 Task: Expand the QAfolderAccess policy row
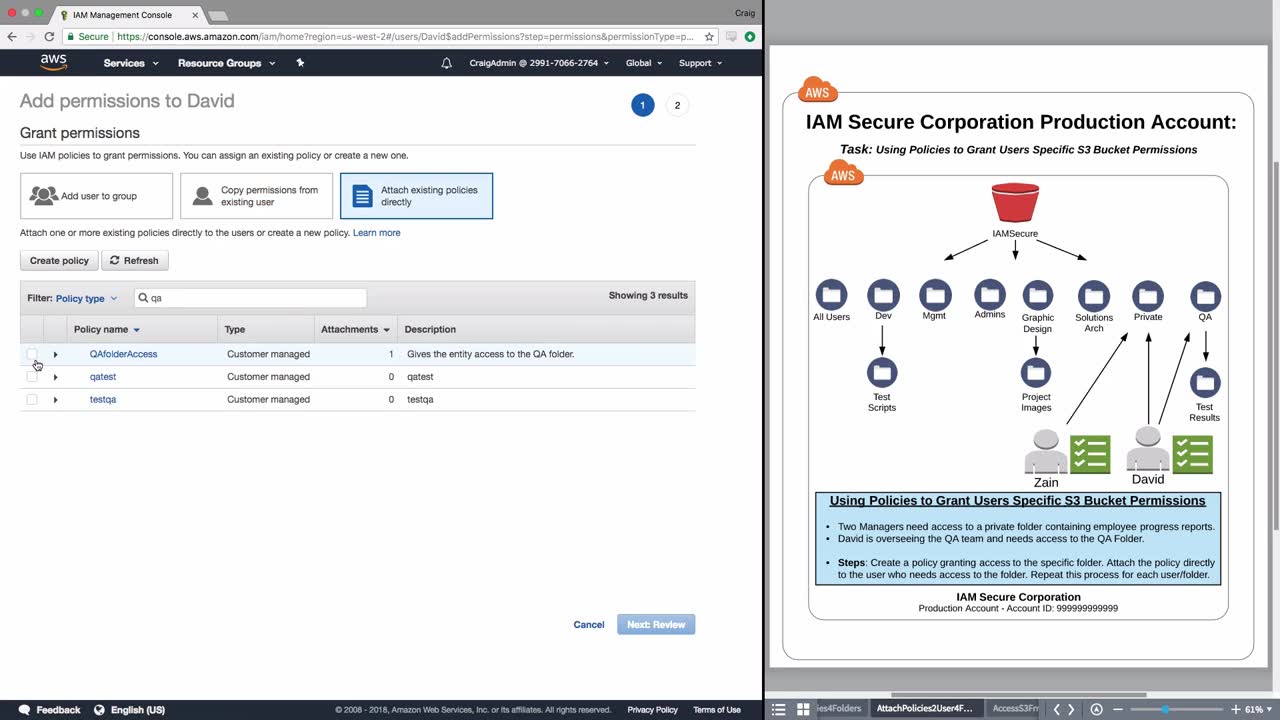click(x=55, y=354)
